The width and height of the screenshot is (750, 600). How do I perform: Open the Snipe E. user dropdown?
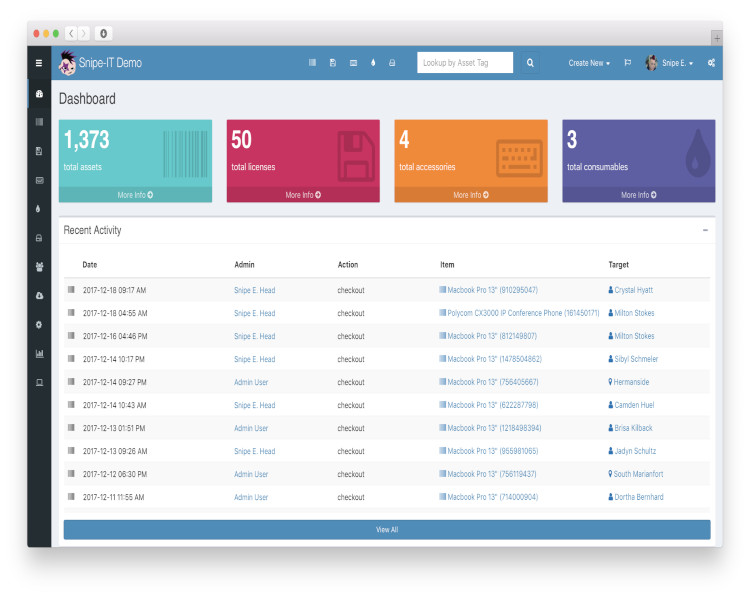point(670,63)
